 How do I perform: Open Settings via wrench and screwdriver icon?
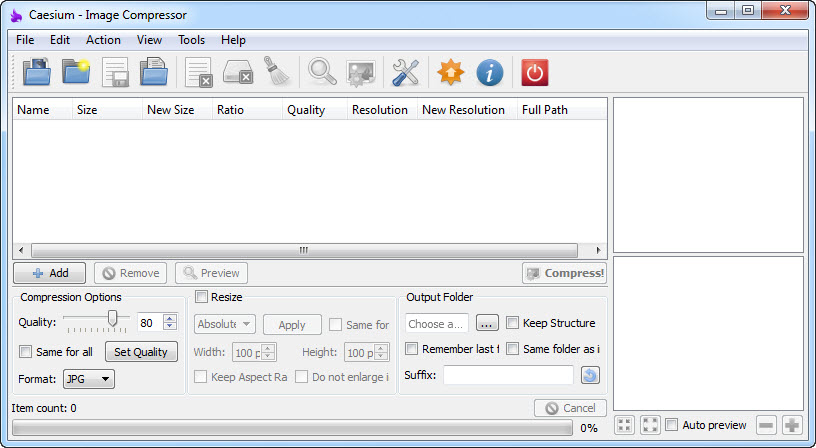405,72
